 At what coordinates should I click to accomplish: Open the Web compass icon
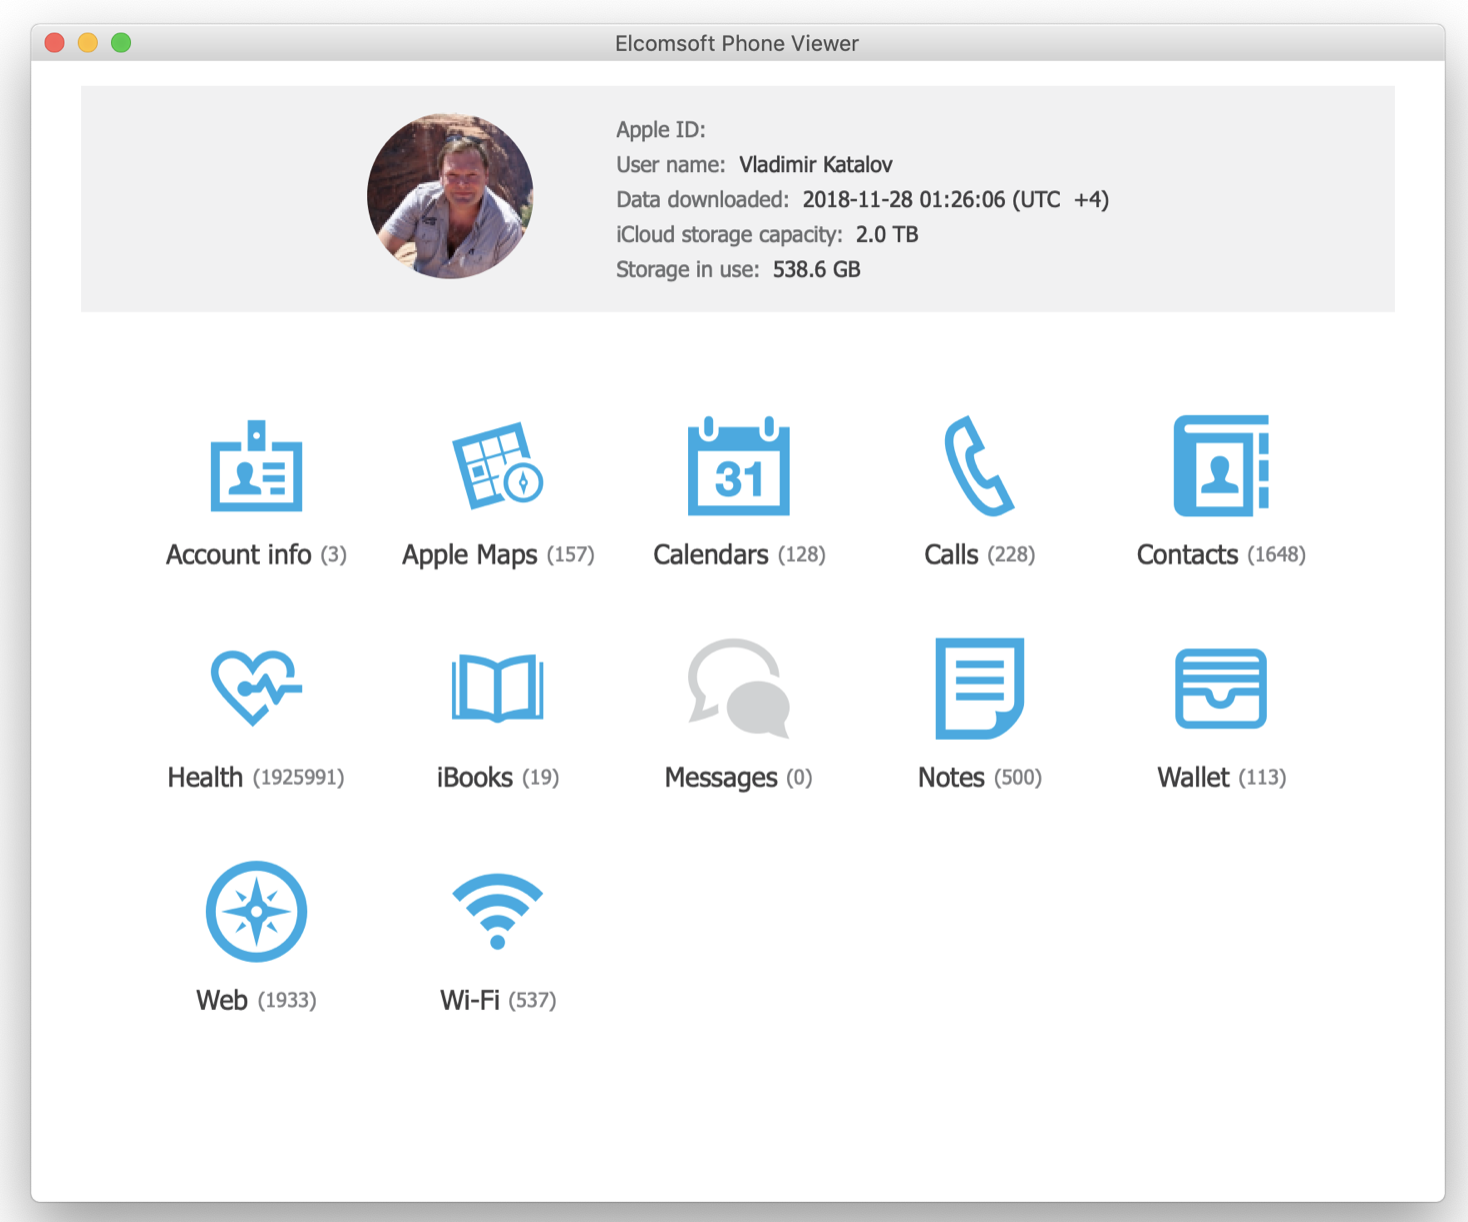(256, 911)
